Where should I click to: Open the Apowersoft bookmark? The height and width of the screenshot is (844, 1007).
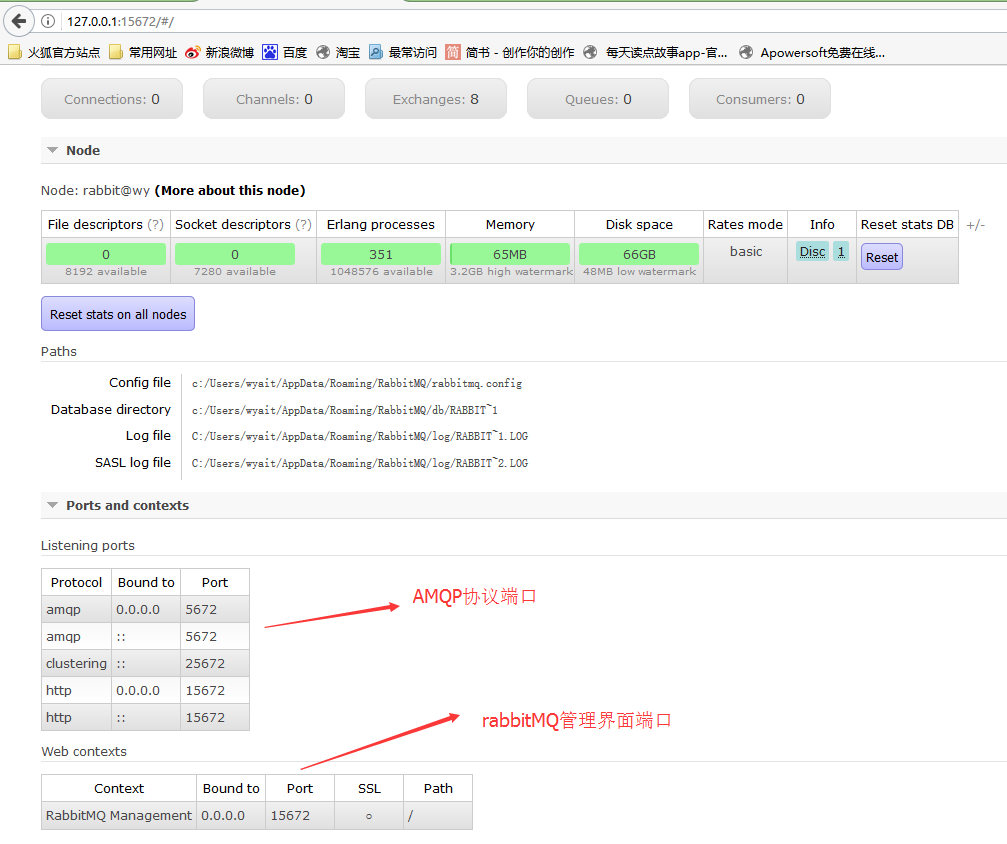click(x=812, y=53)
